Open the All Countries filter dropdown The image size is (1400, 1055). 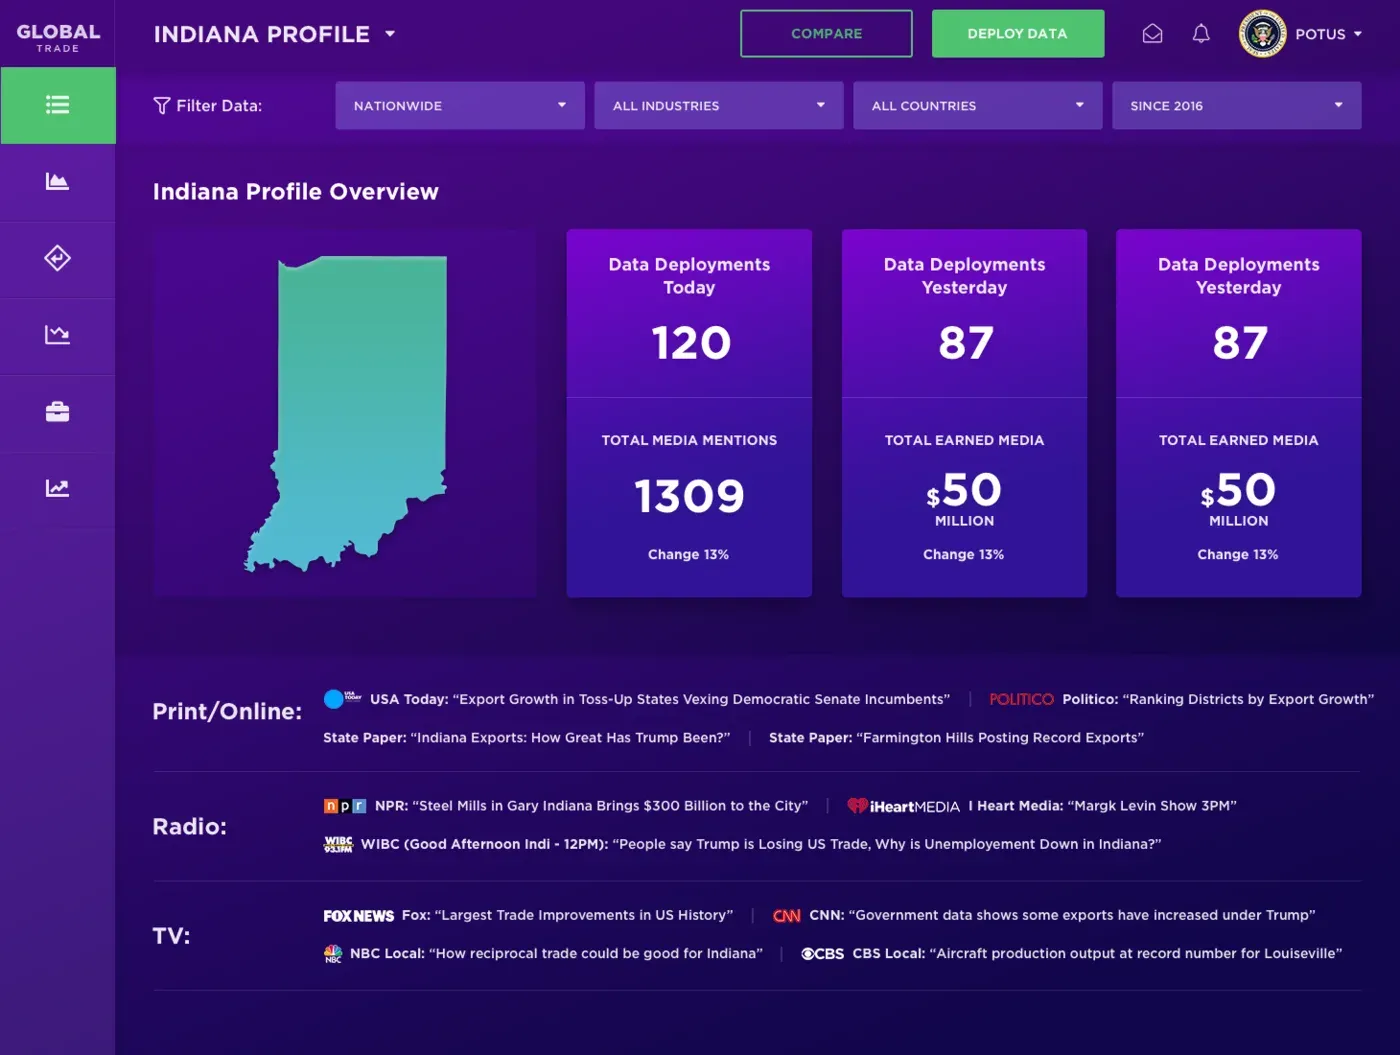tap(978, 106)
